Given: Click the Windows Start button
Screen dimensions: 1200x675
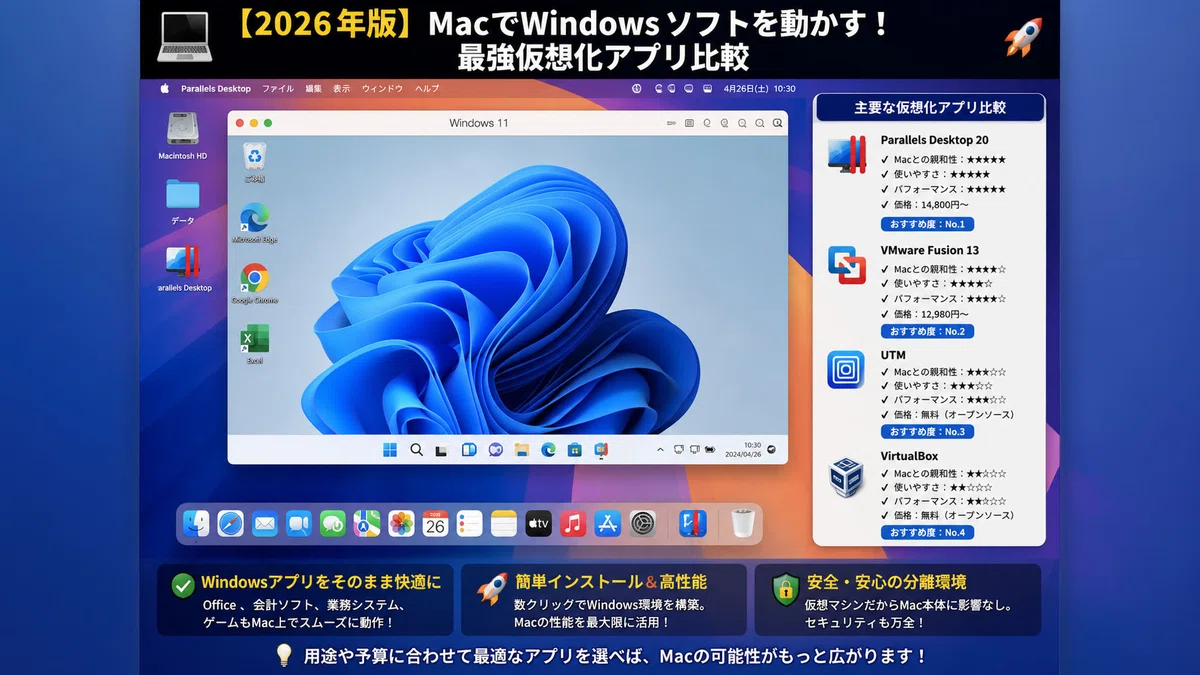Looking at the screenshot, I should [390, 450].
